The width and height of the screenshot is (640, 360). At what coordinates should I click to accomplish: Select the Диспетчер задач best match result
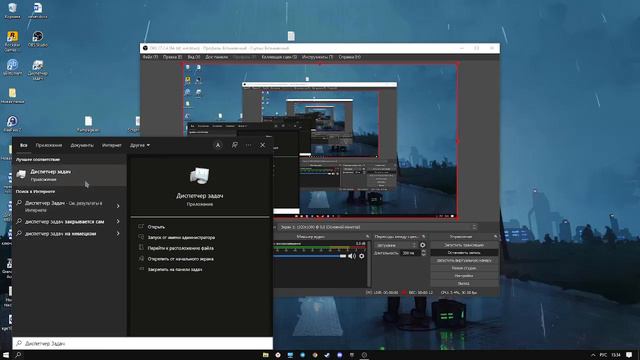pyautogui.click(x=69, y=175)
